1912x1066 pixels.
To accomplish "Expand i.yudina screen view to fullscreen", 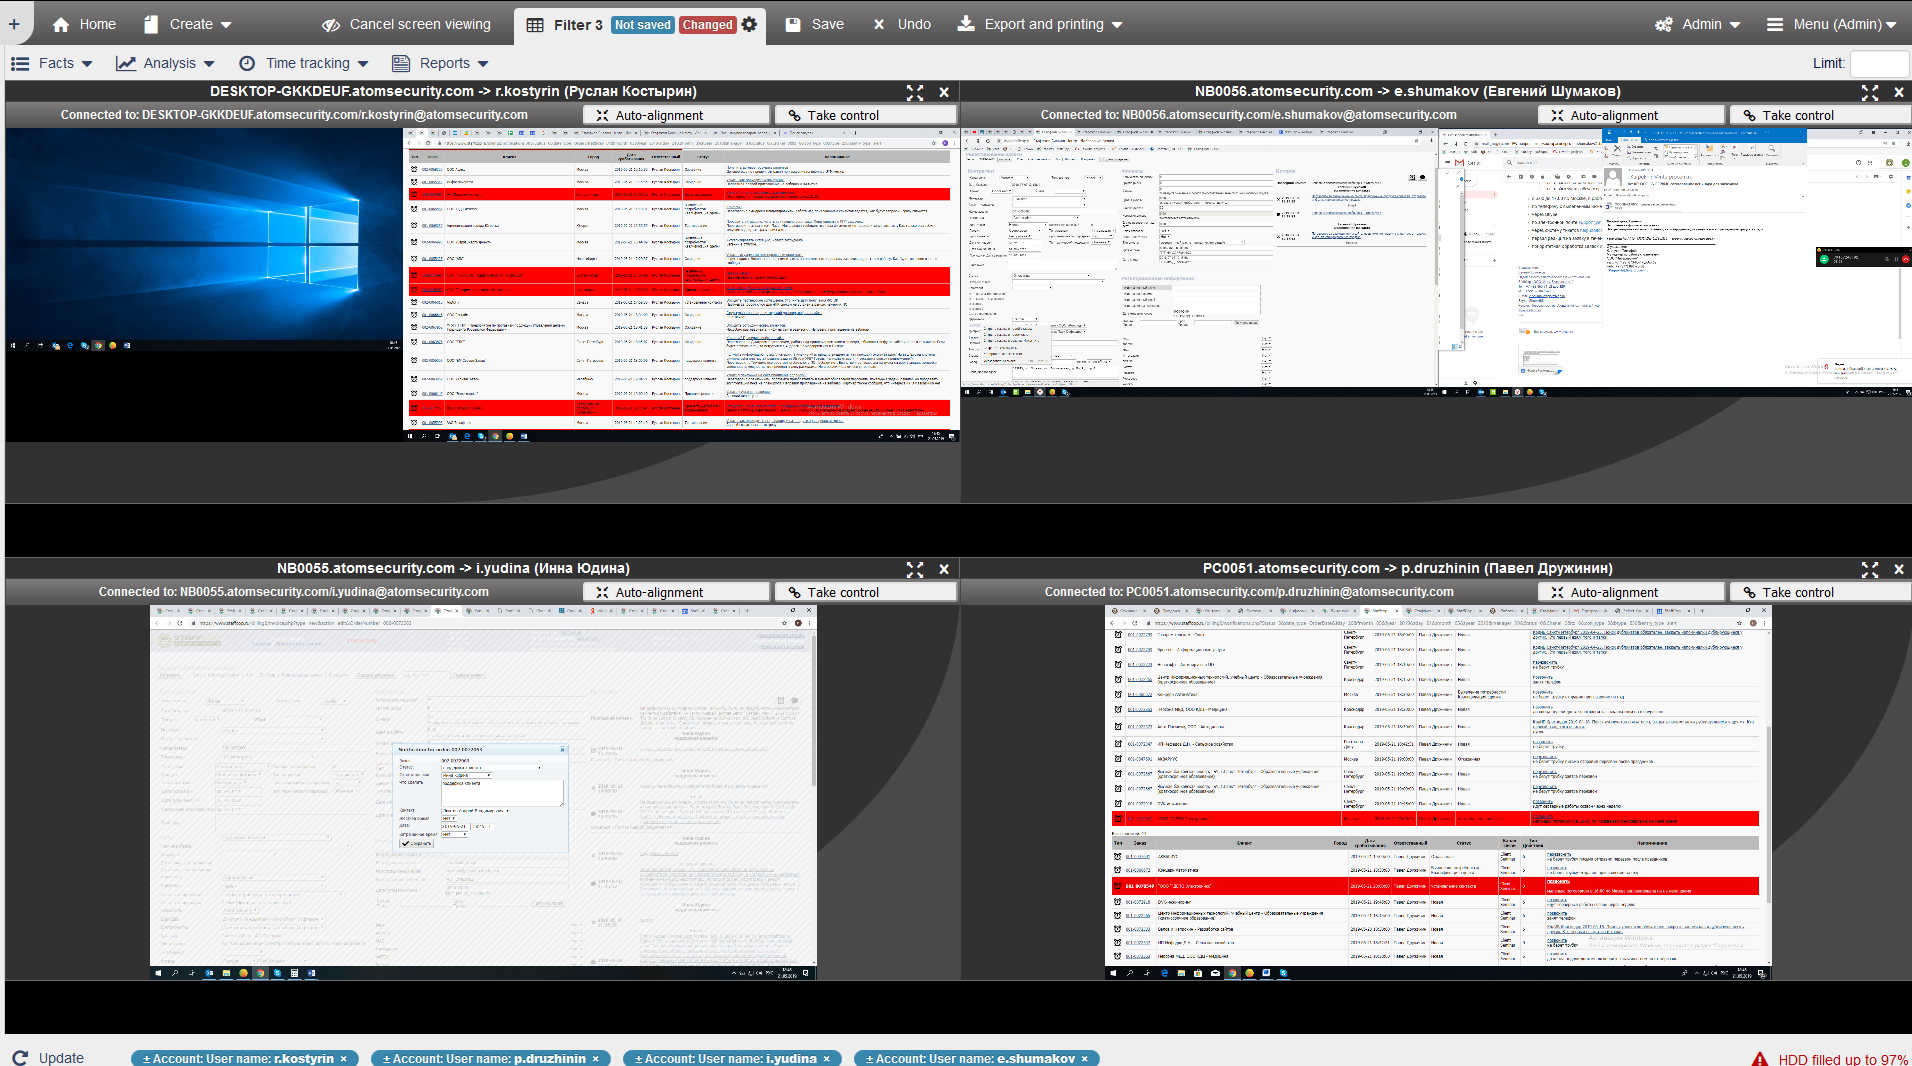I will click(915, 569).
